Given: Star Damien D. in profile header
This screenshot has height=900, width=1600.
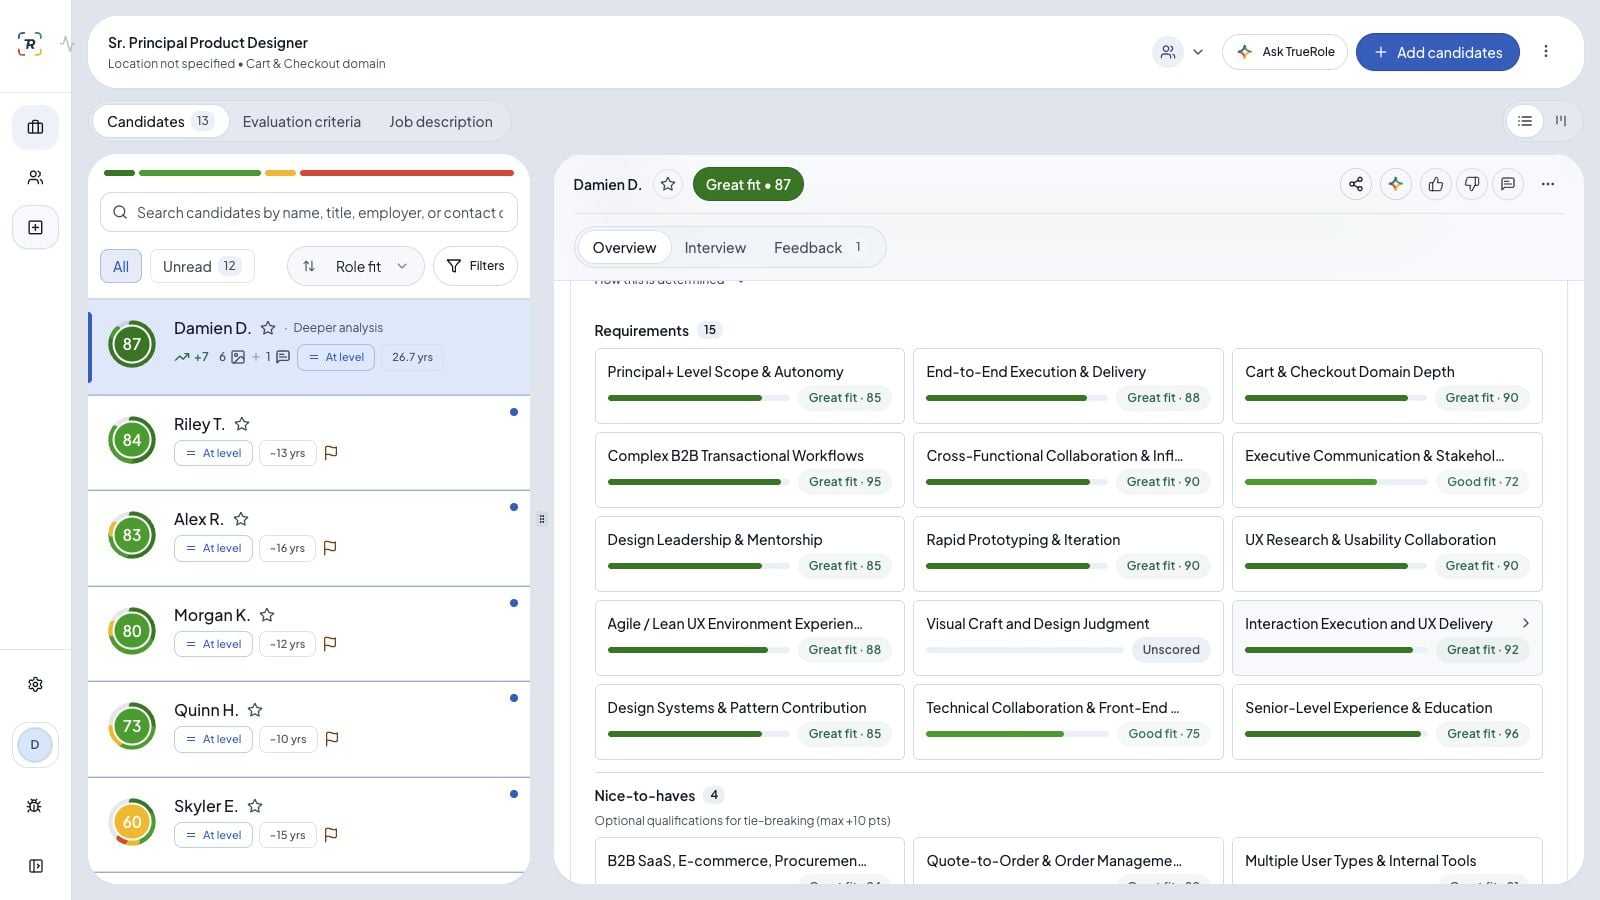Looking at the screenshot, I should tap(668, 184).
